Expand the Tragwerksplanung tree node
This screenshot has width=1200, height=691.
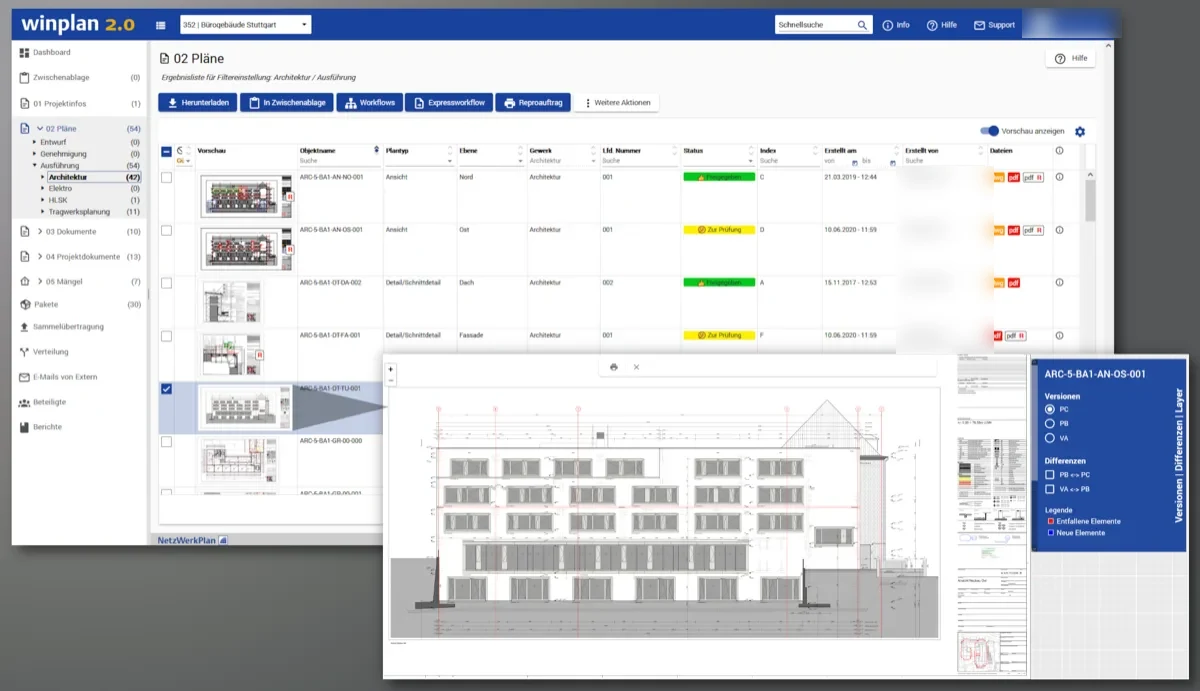pos(43,212)
